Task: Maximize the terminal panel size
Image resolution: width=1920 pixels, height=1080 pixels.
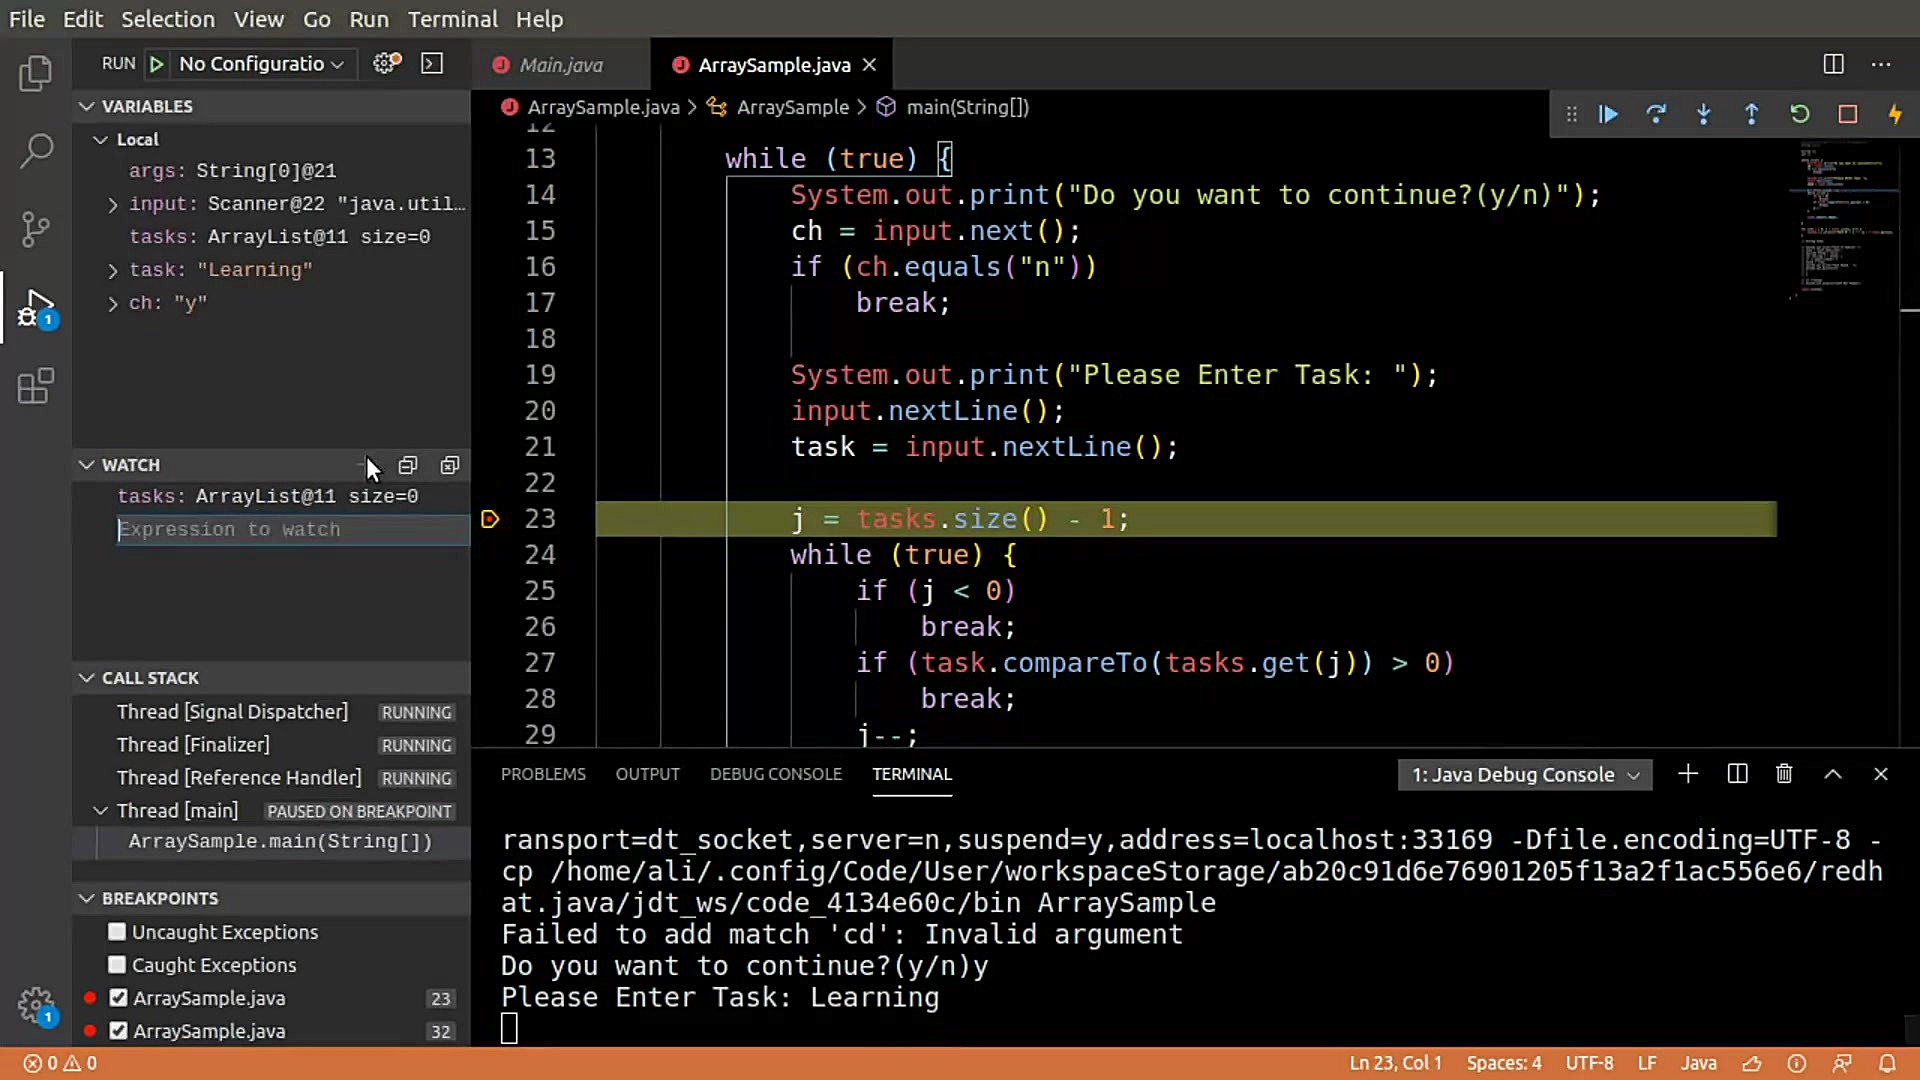Action: click(x=1833, y=774)
